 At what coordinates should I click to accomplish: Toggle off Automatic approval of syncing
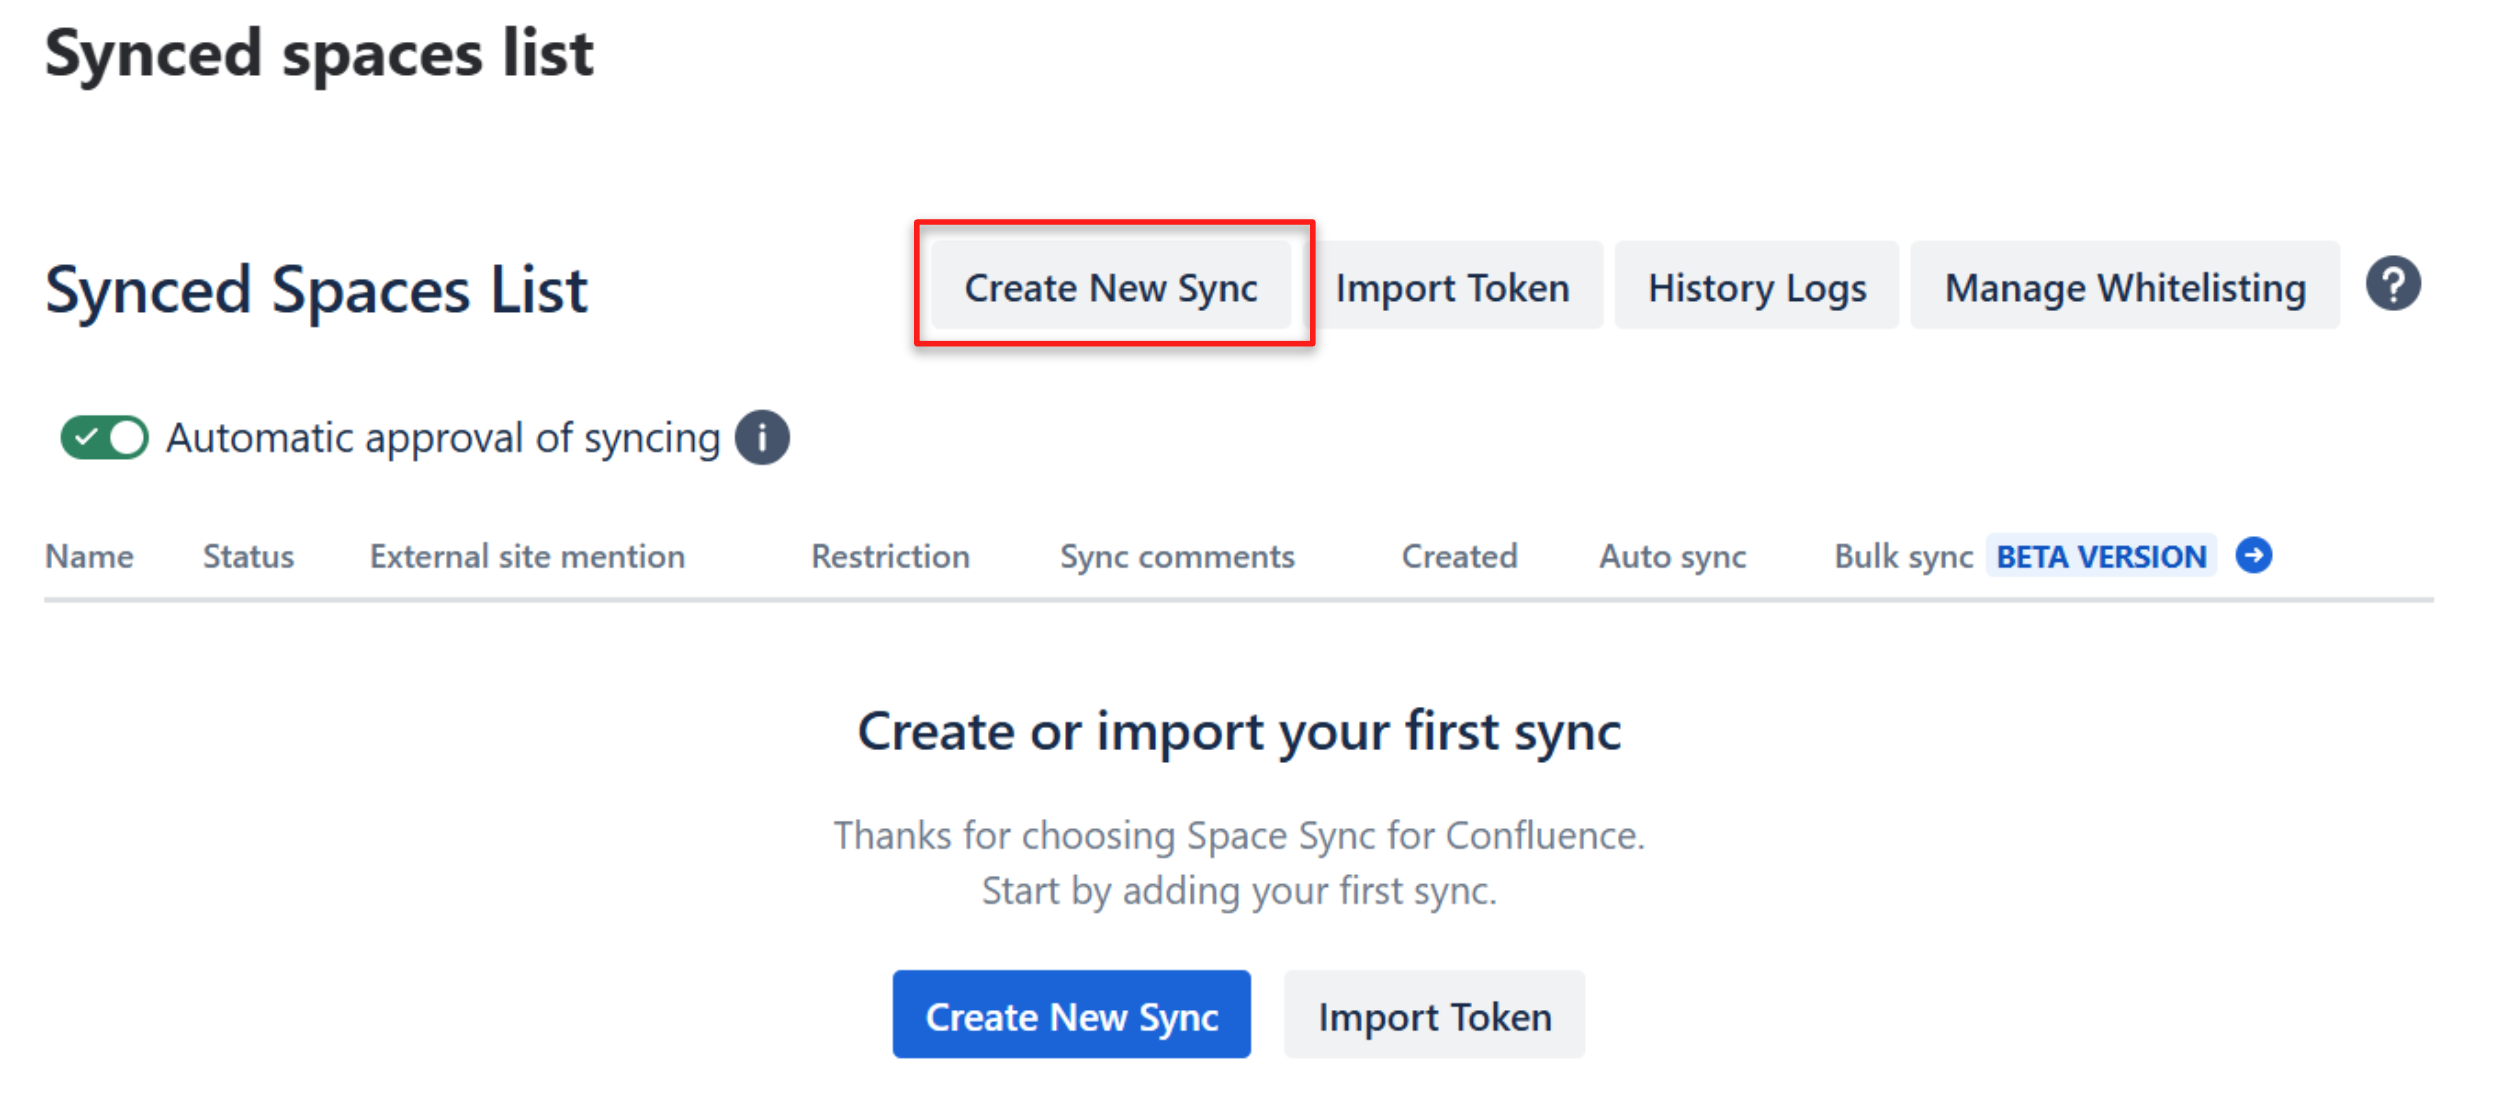coord(104,438)
